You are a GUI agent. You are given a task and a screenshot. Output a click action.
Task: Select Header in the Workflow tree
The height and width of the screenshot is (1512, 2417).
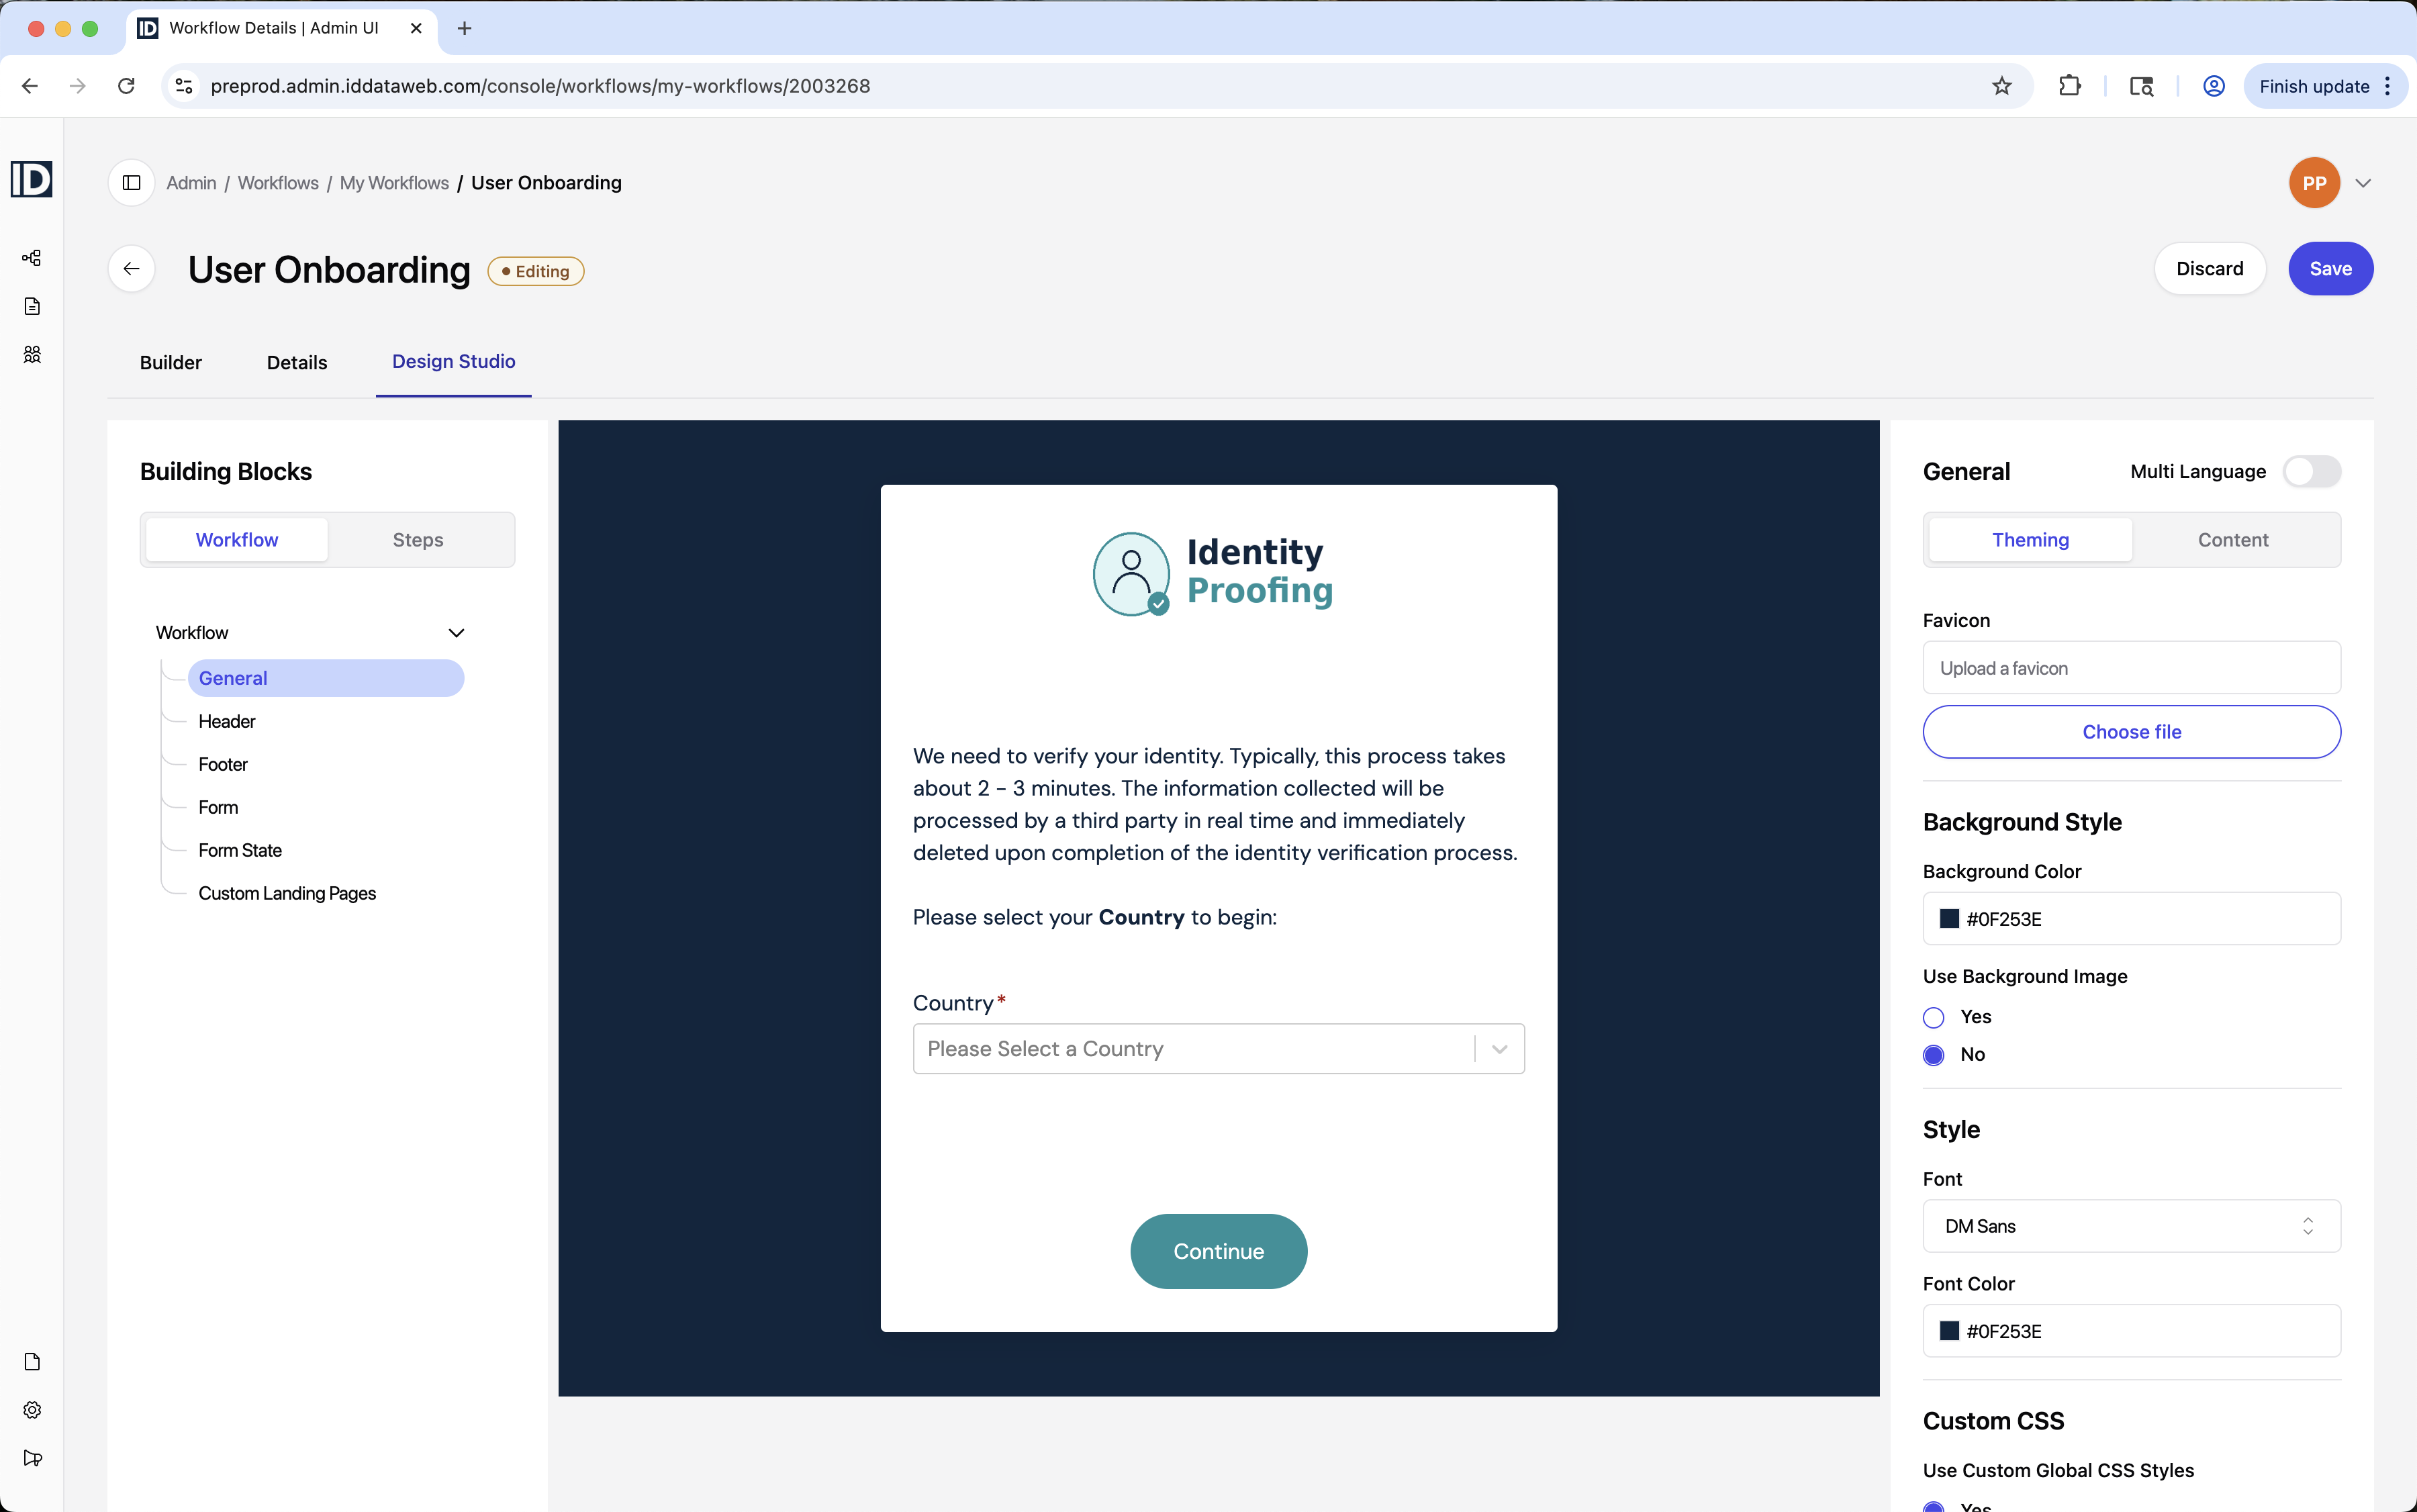pyautogui.click(x=227, y=721)
